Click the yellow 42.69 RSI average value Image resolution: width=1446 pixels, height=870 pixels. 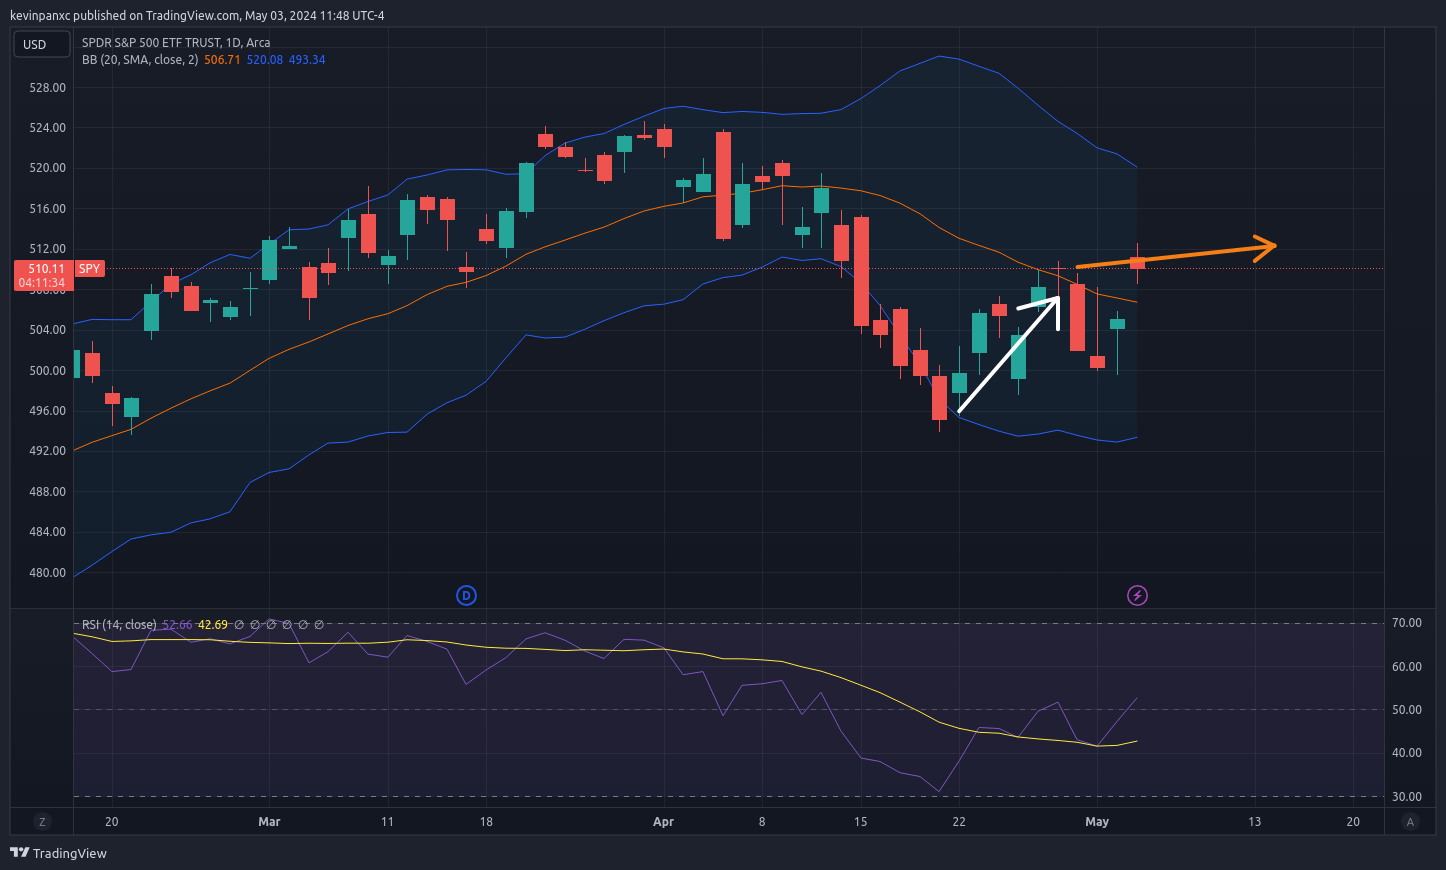[x=213, y=625]
